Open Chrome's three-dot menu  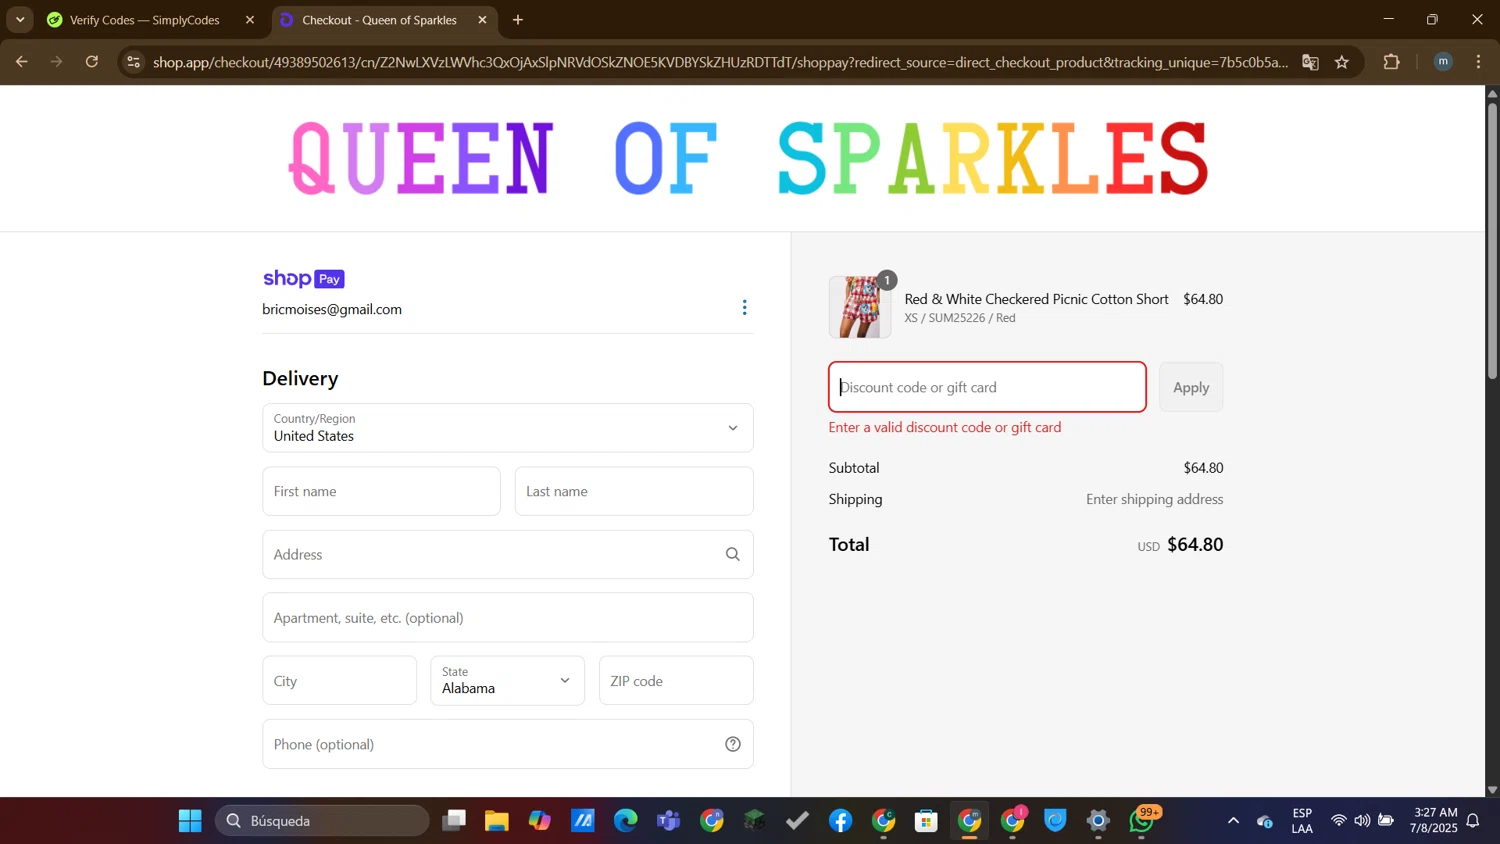[1478, 62]
